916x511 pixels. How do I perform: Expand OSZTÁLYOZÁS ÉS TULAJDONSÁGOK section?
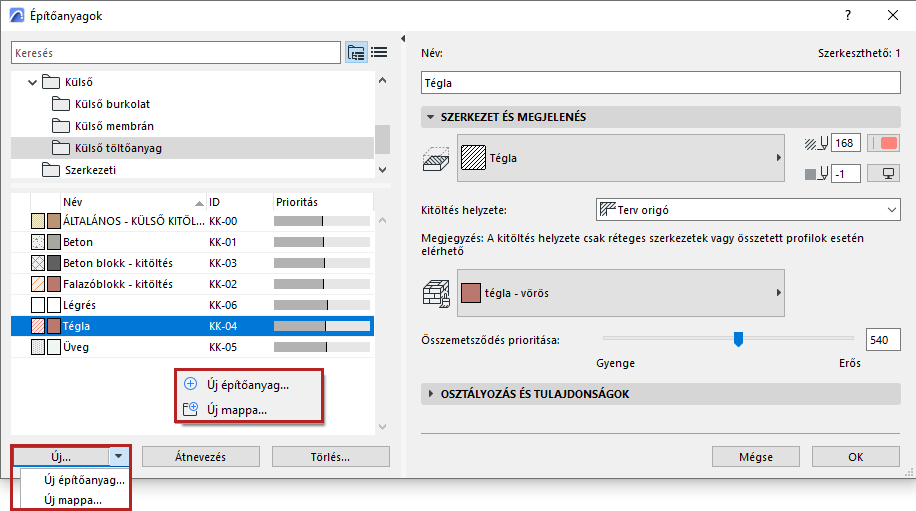point(431,394)
